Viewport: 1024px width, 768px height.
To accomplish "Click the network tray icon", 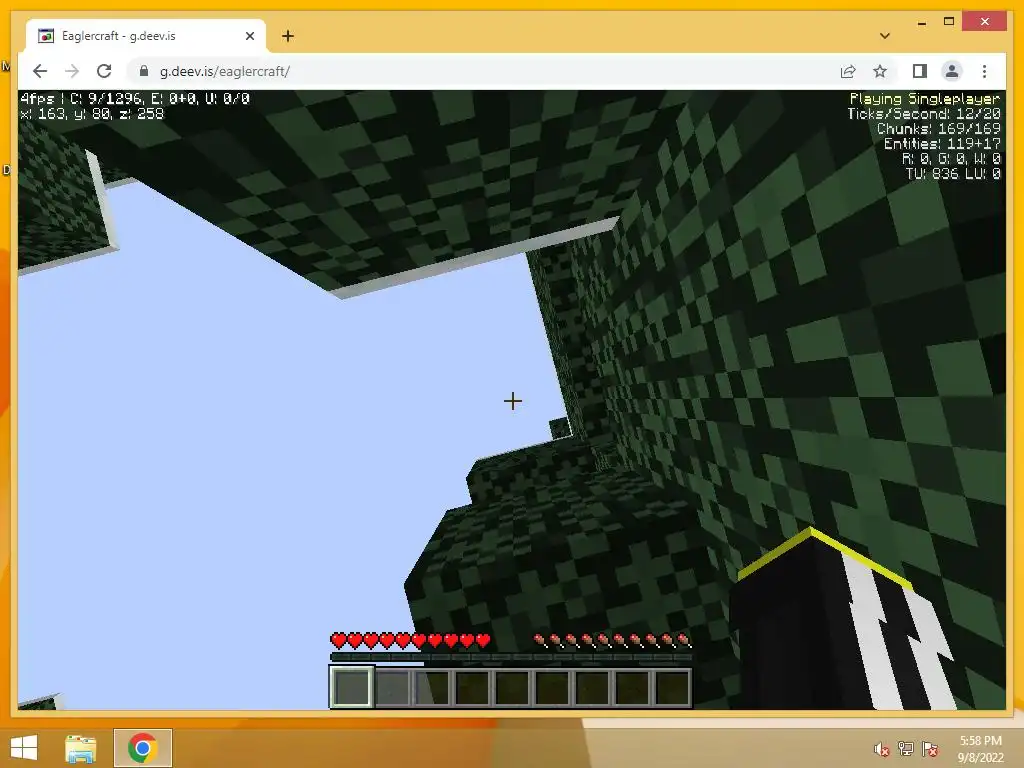I will [906, 749].
